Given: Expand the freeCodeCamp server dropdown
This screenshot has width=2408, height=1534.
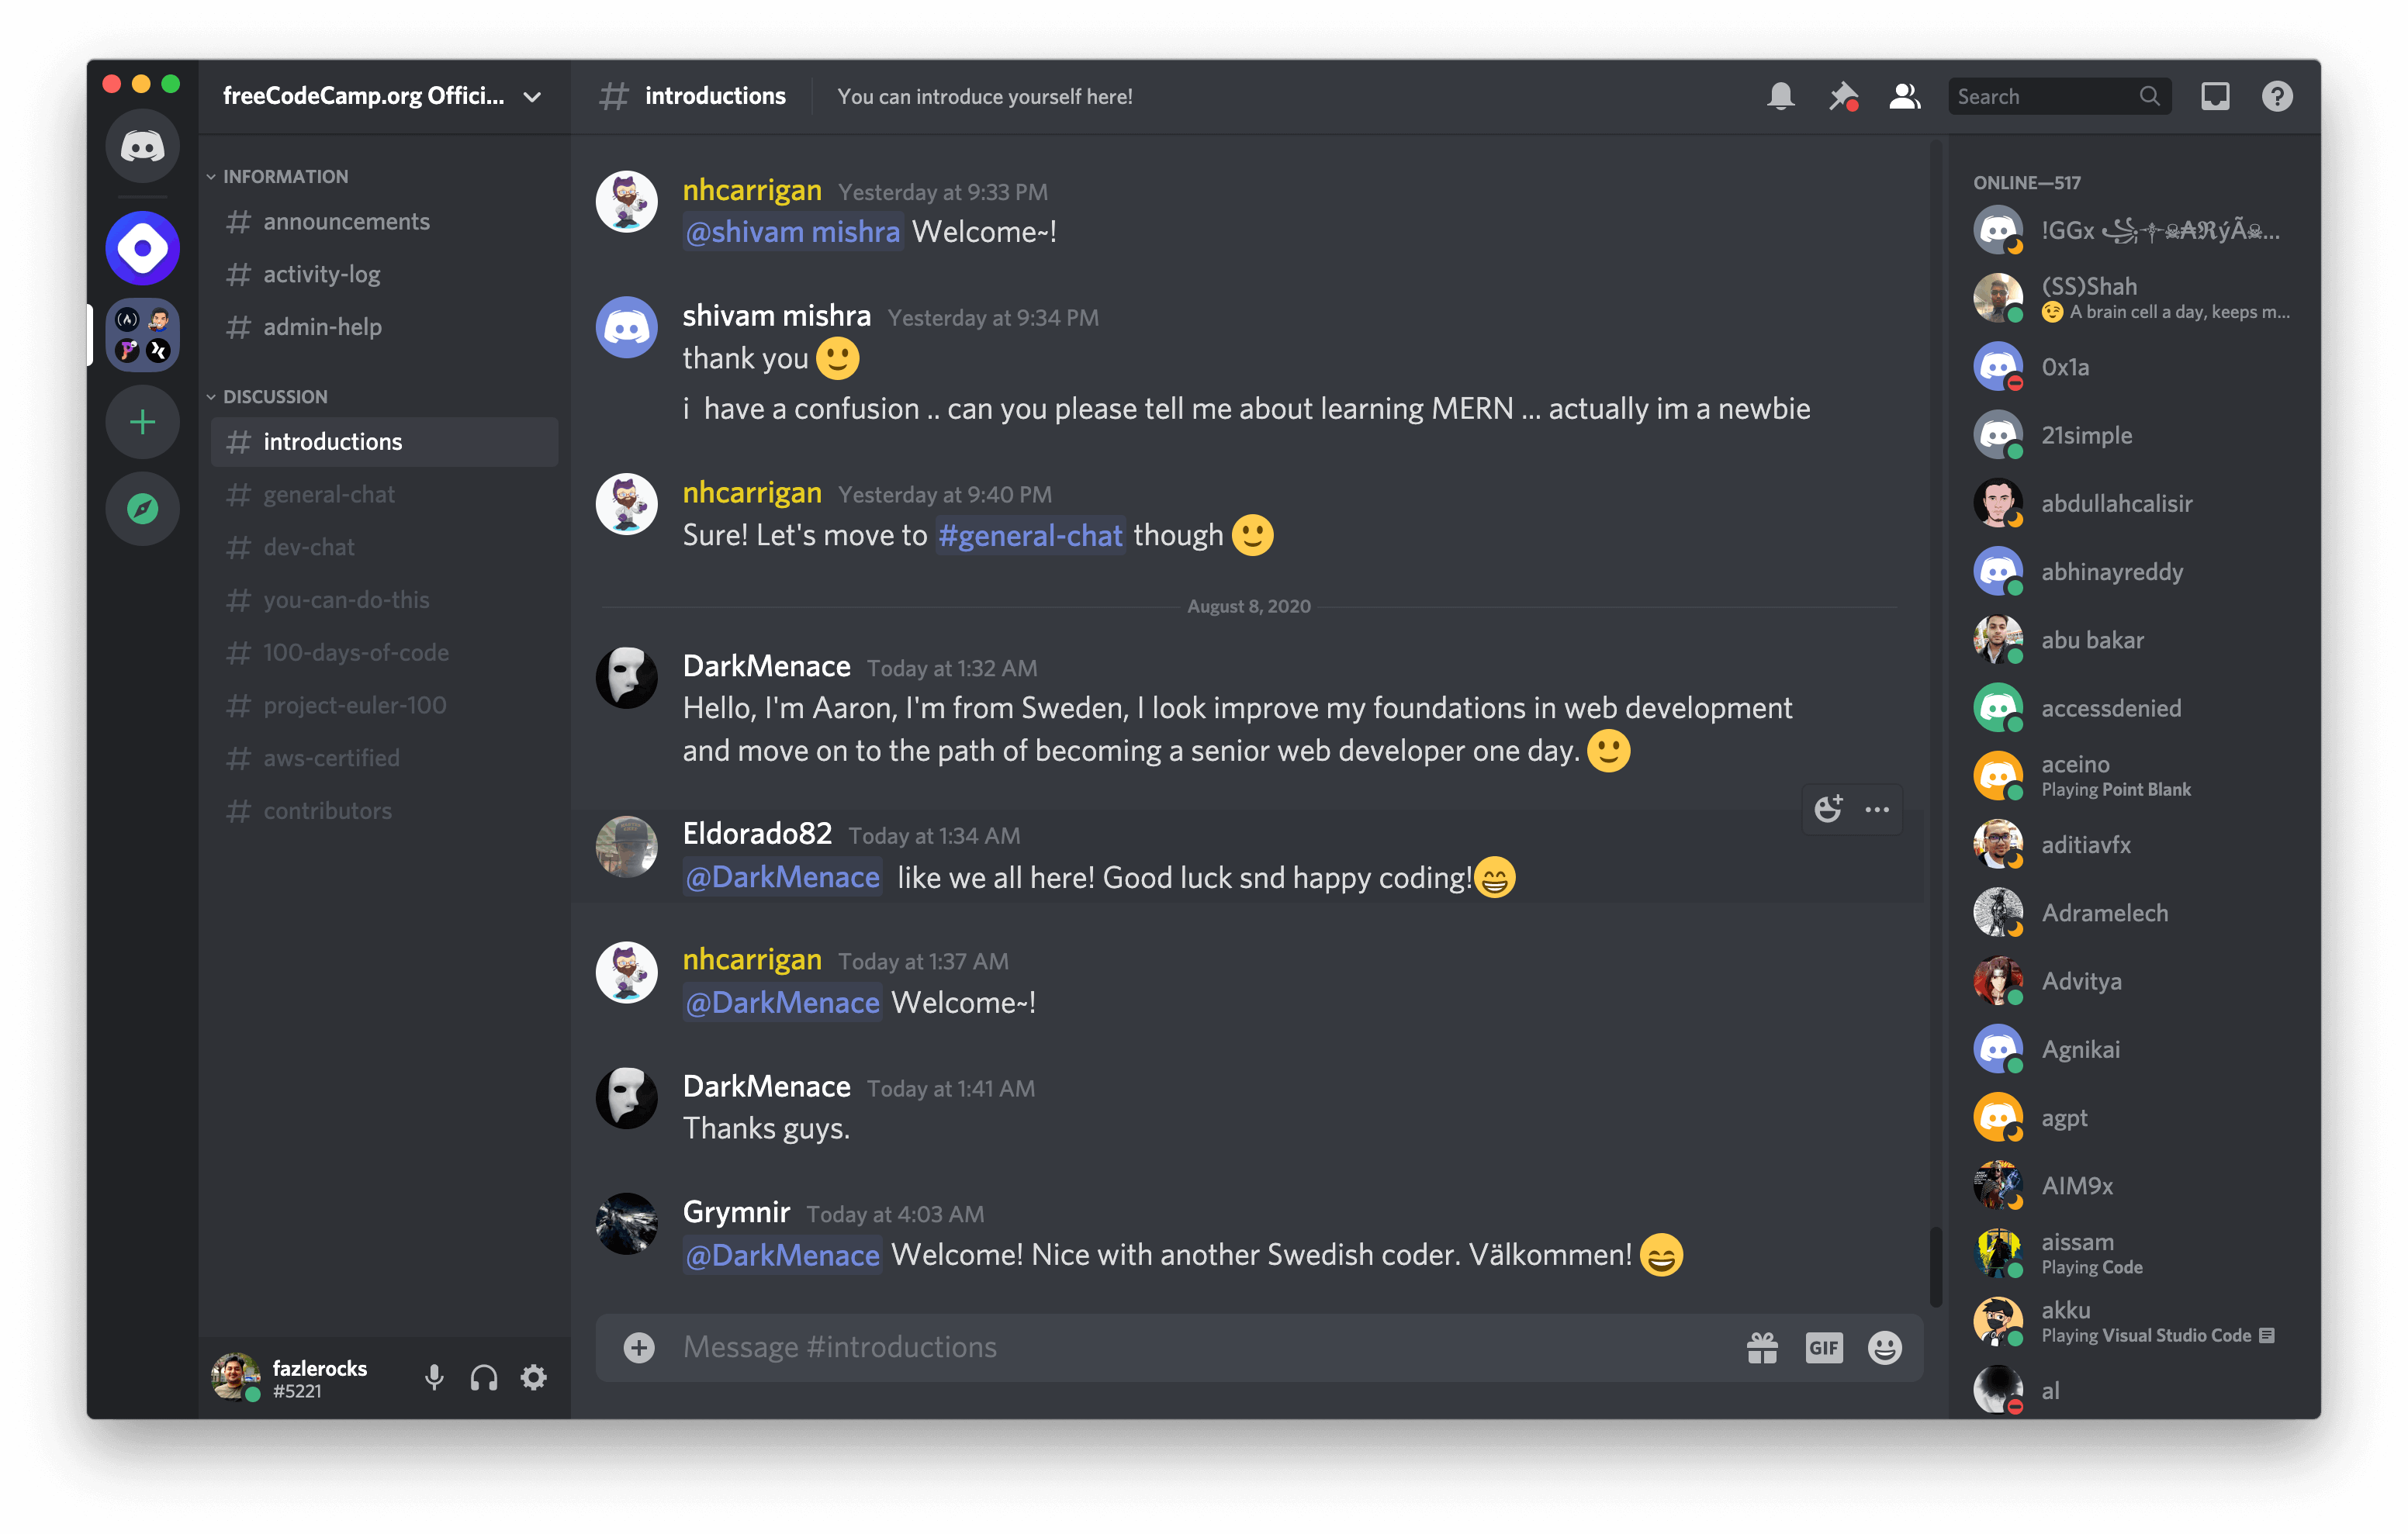Looking at the screenshot, I should click(x=537, y=96).
